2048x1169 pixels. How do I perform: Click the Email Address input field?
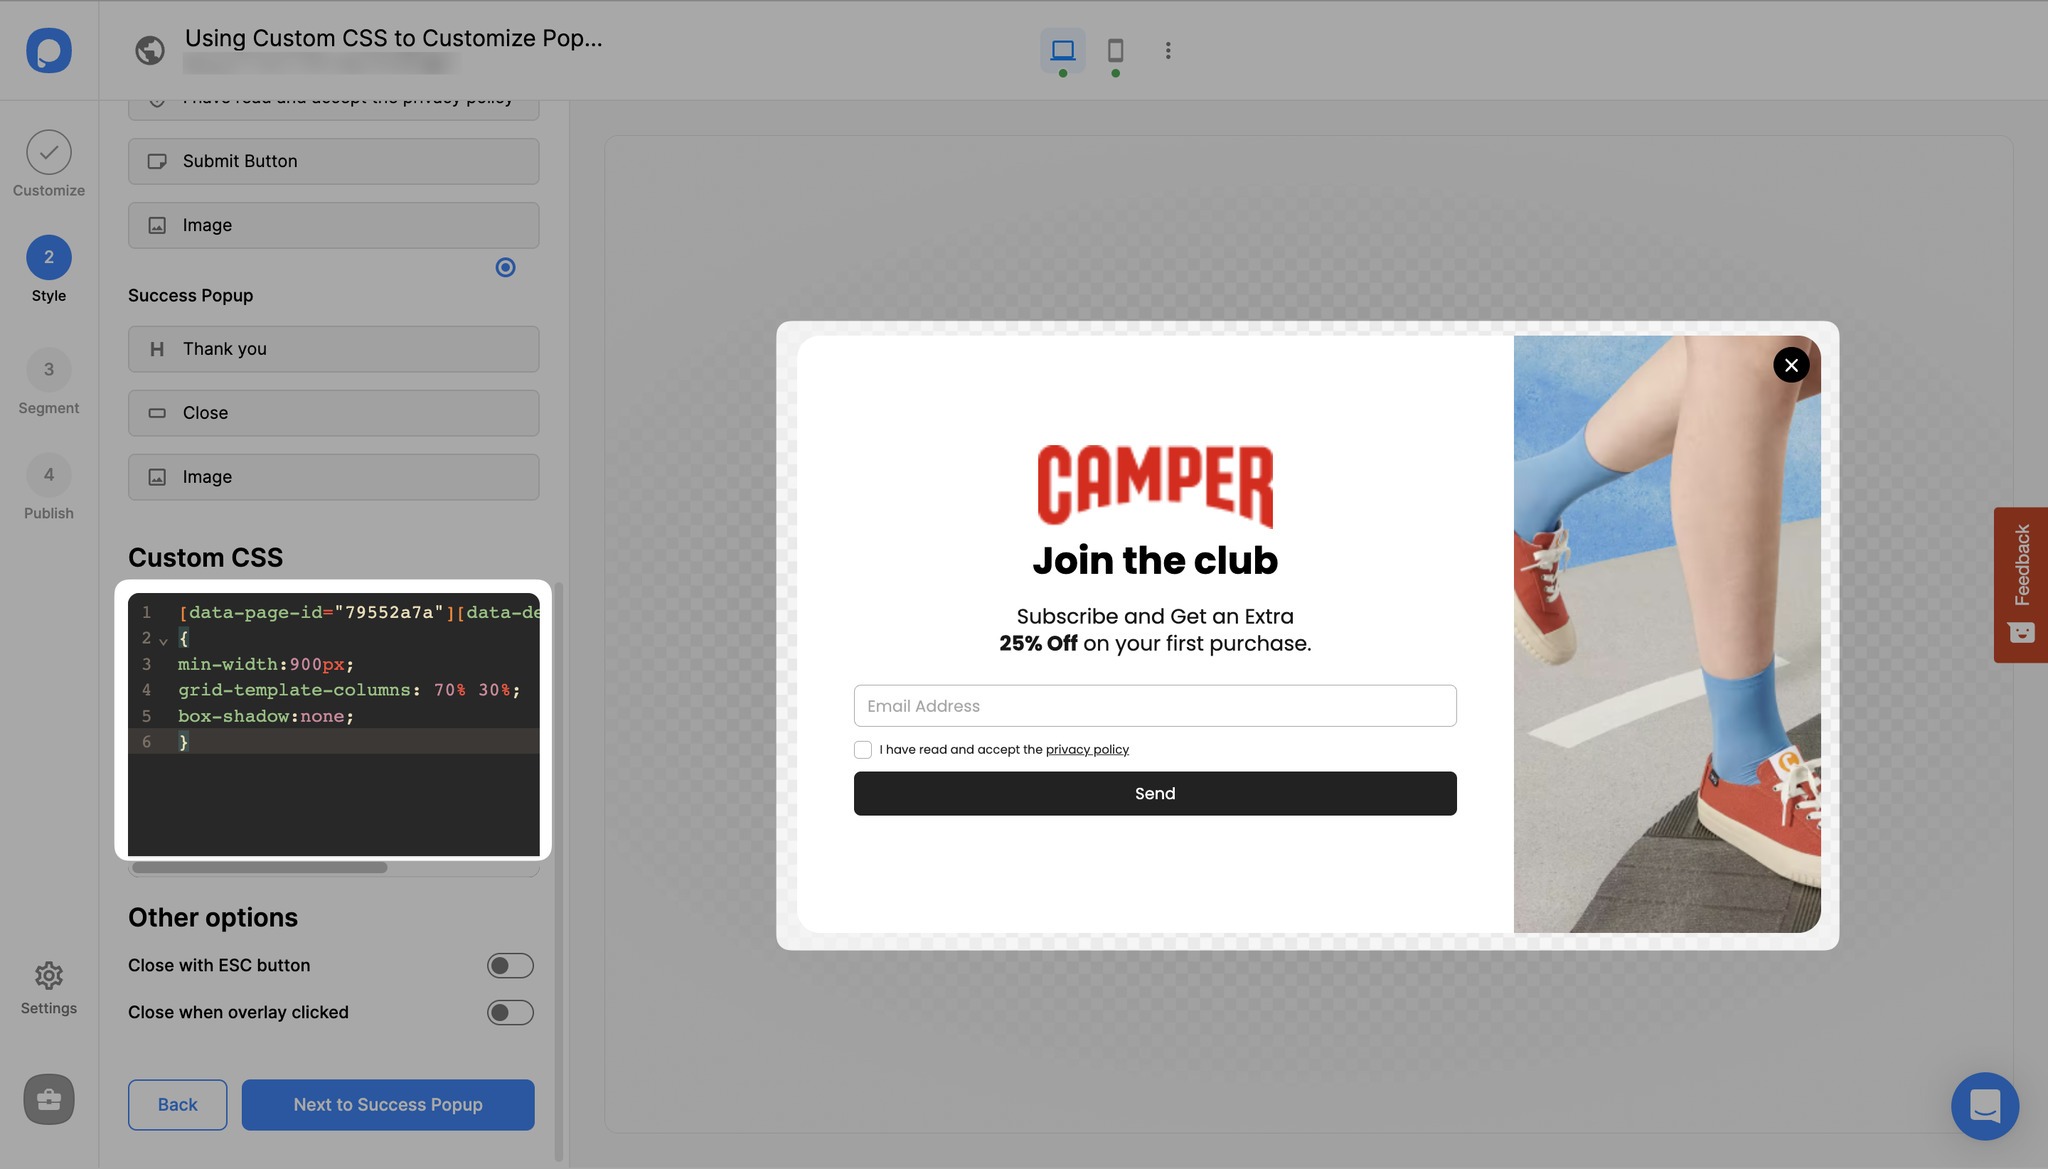(x=1153, y=705)
